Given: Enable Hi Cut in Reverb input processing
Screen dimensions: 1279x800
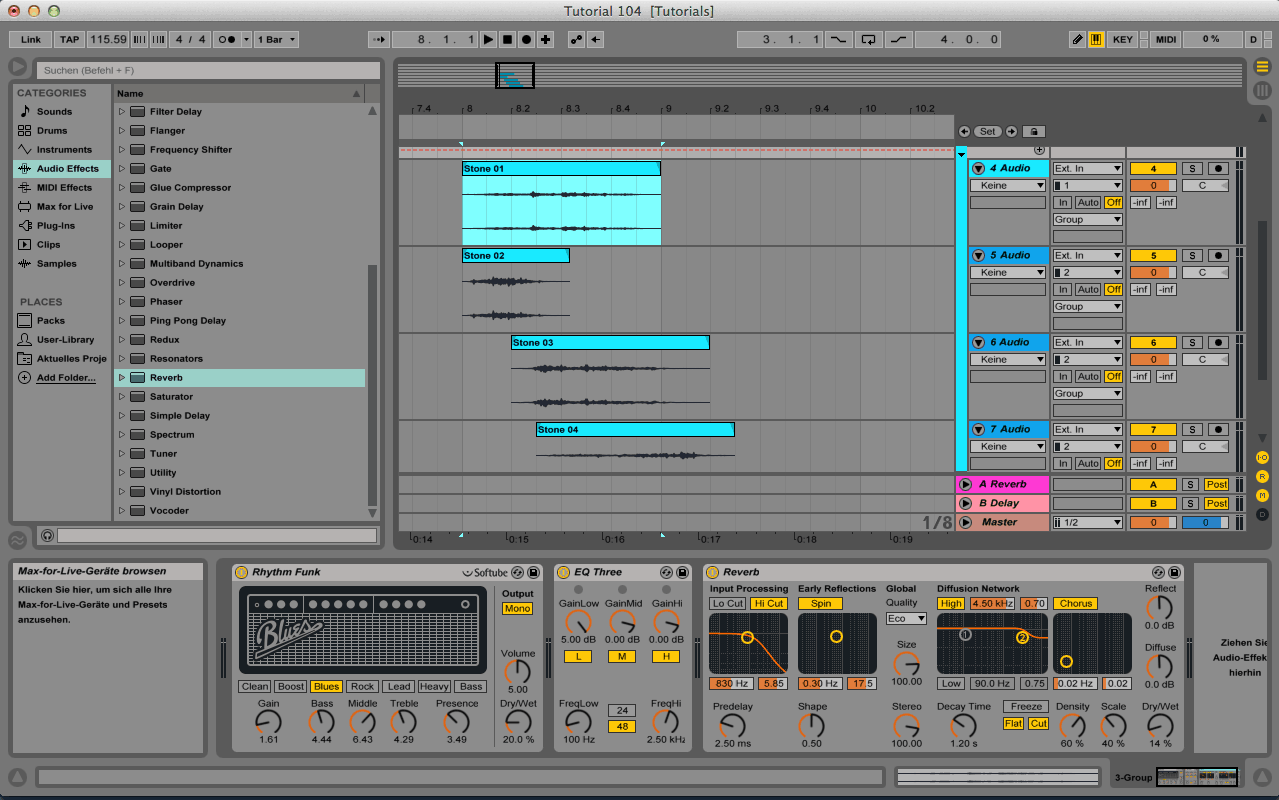Looking at the screenshot, I should 768,604.
